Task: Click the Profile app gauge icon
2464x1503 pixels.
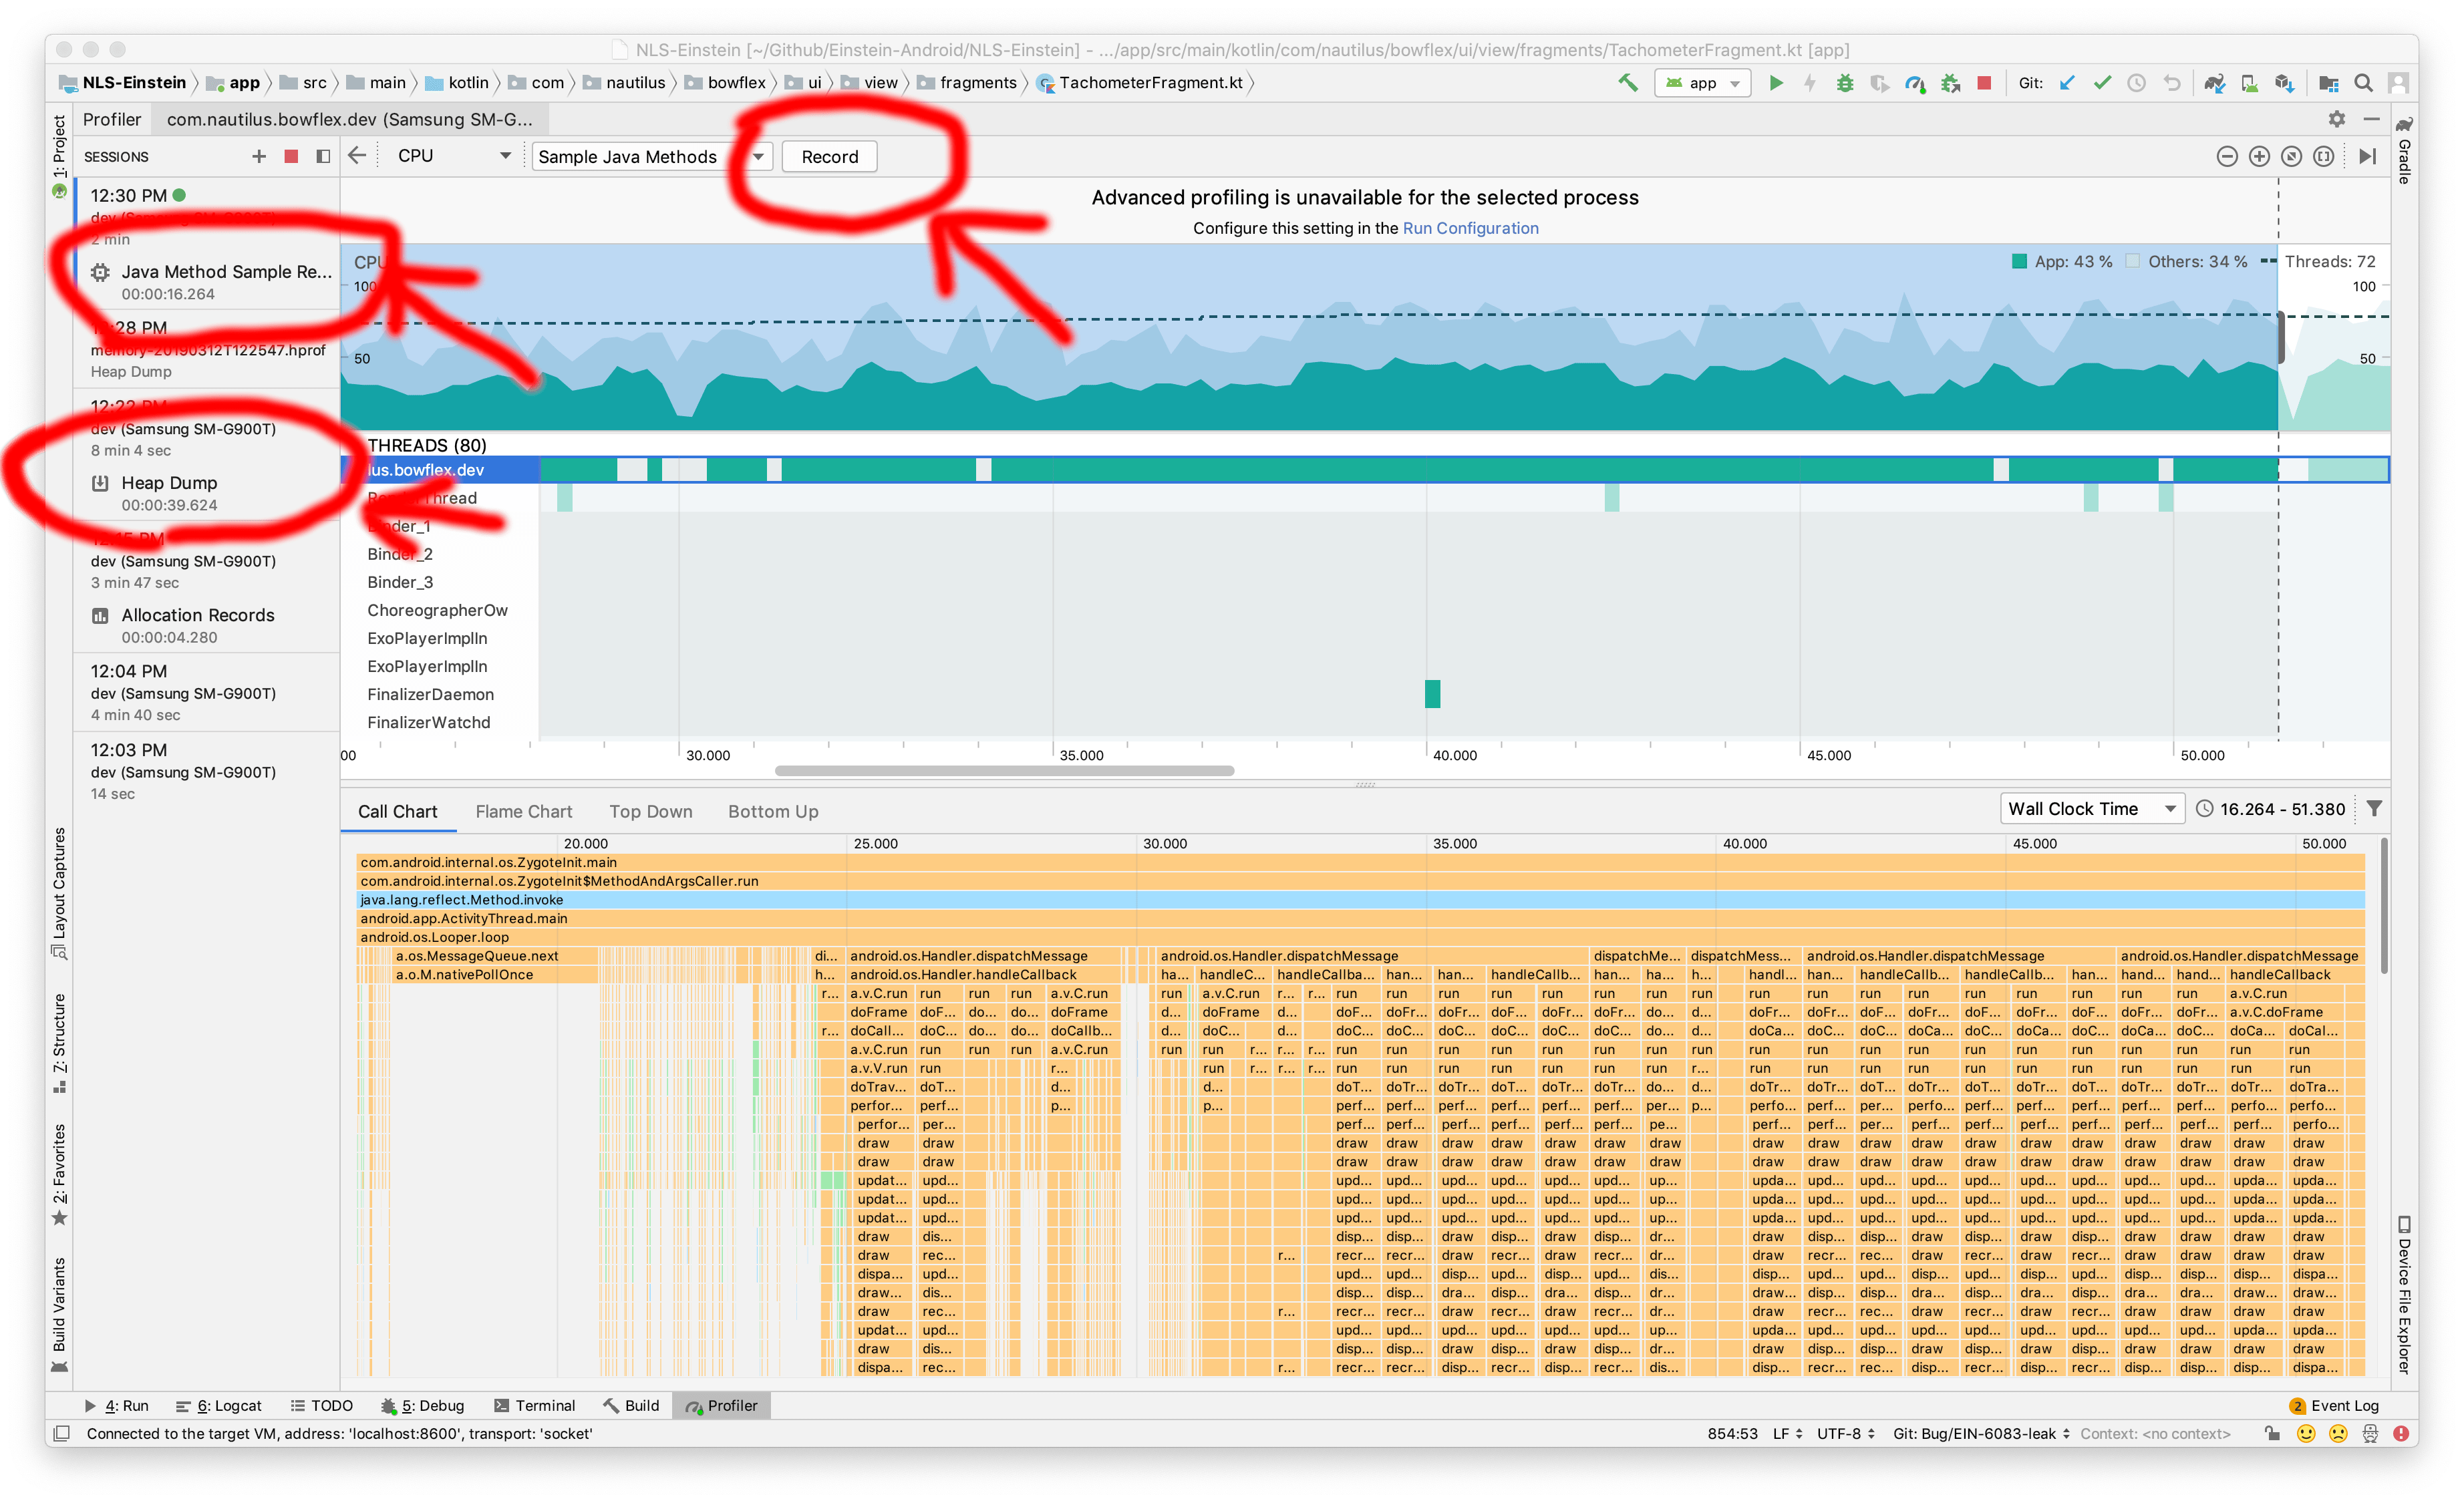Action: tap(1914, 83)
